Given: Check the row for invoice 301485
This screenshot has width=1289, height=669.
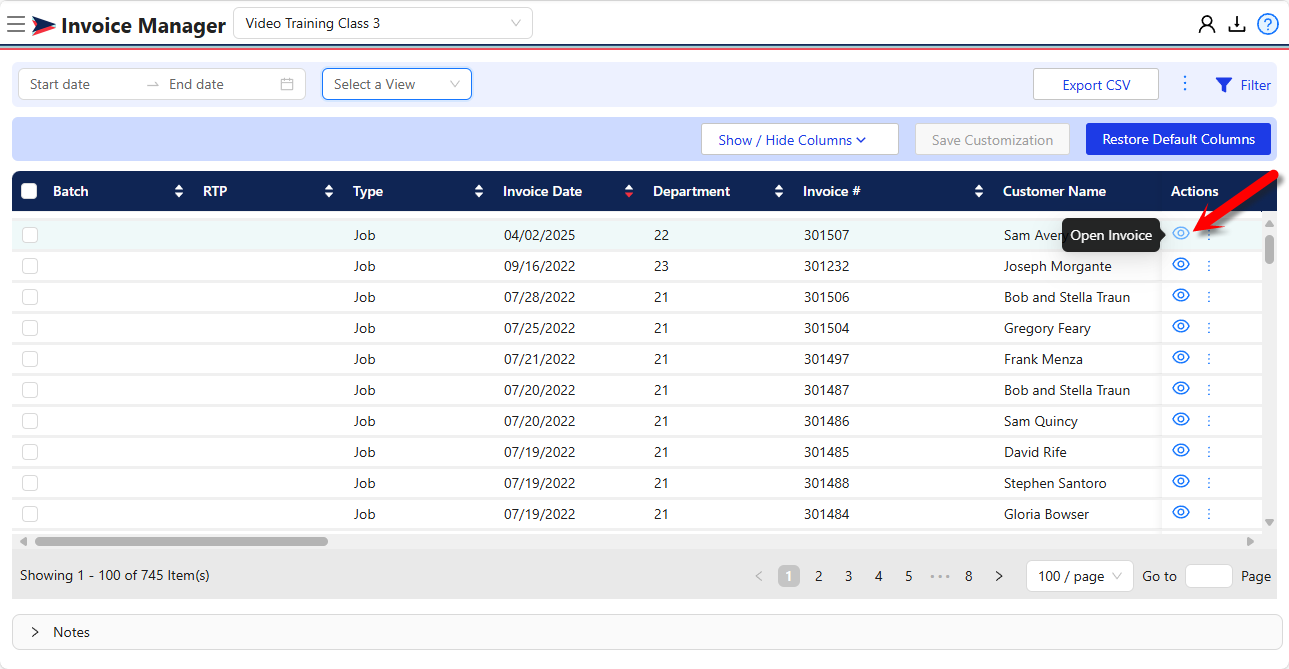Looking at the screenshot, I should point(30,452).
